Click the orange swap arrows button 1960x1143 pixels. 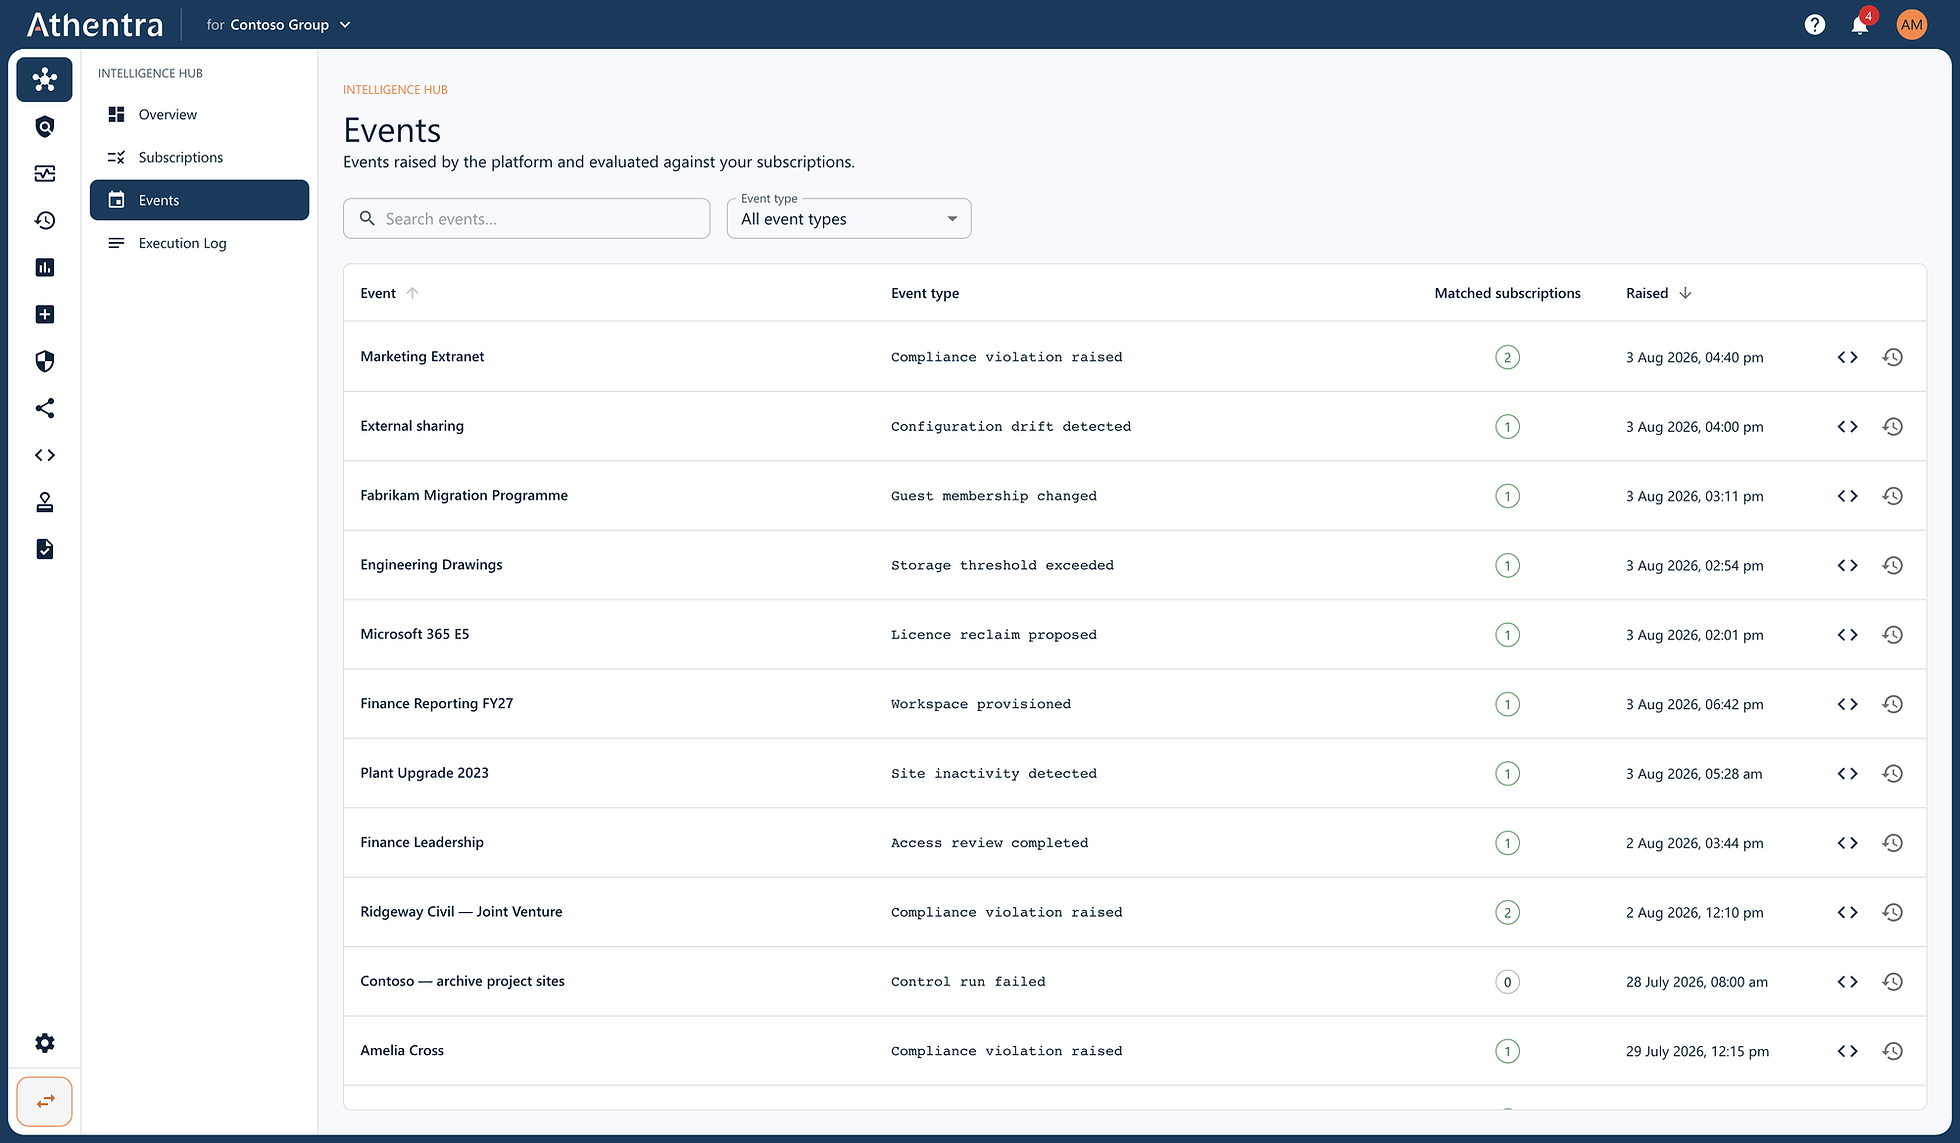point(44,1101)
